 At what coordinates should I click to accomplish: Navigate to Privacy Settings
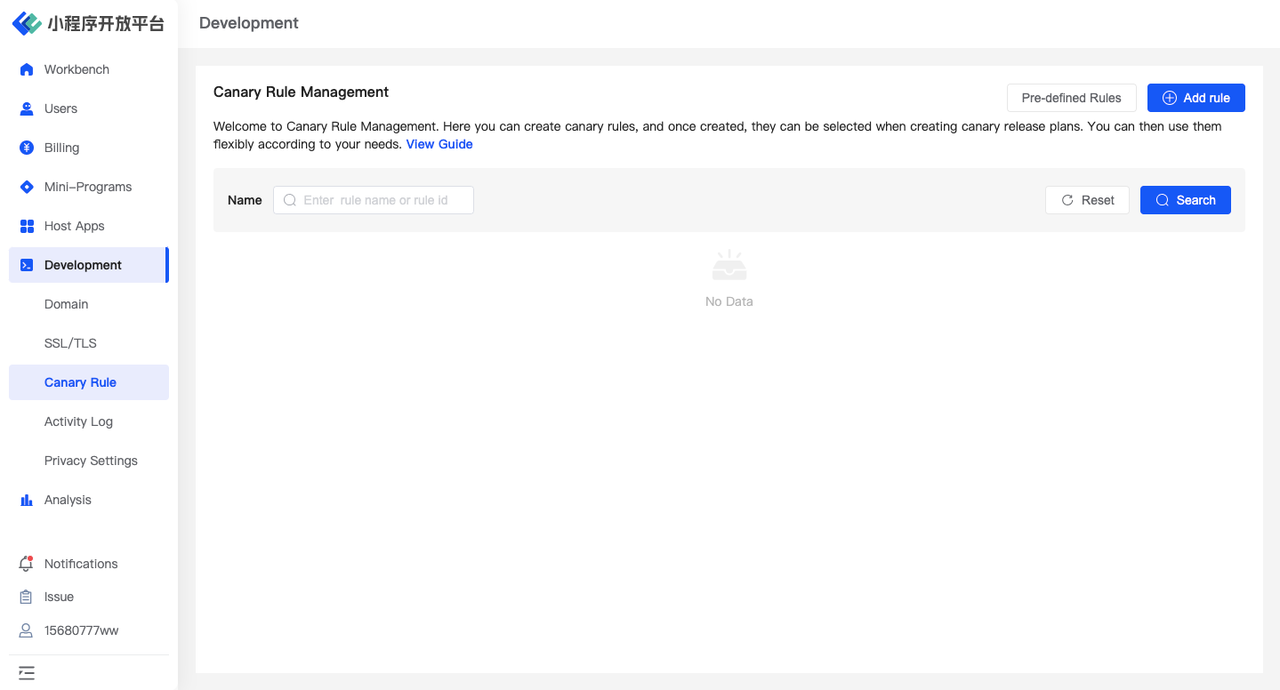coord(91,461)
